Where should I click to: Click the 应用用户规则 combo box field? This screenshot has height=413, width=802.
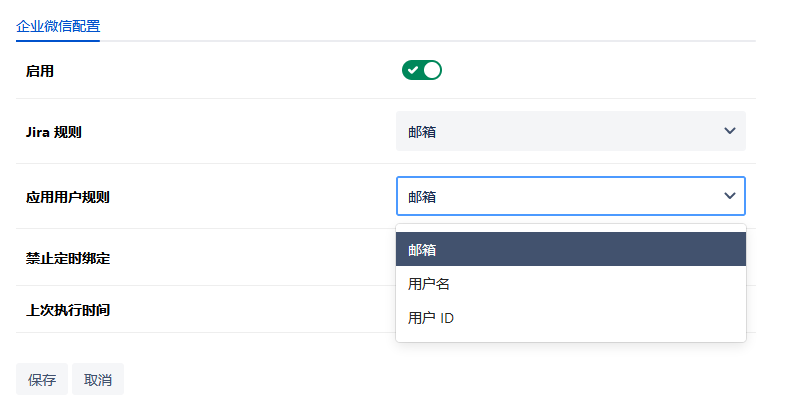click(570, 196)
